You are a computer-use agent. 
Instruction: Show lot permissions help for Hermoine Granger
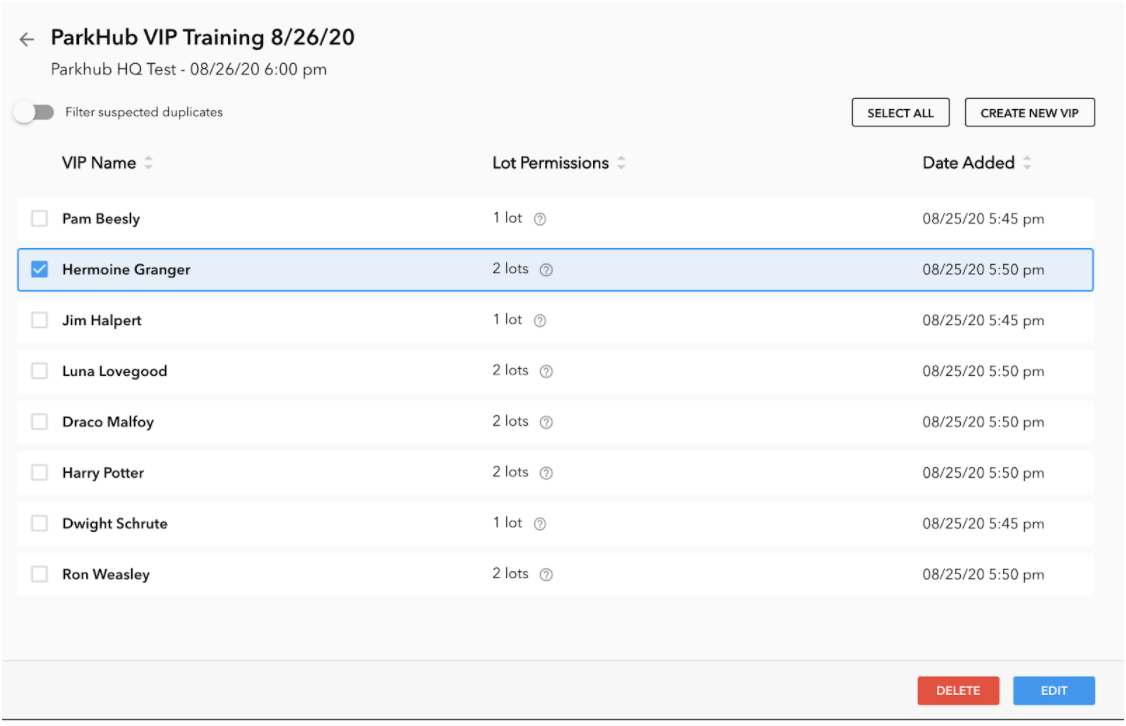pyautogui.click(x=546, y=270)
